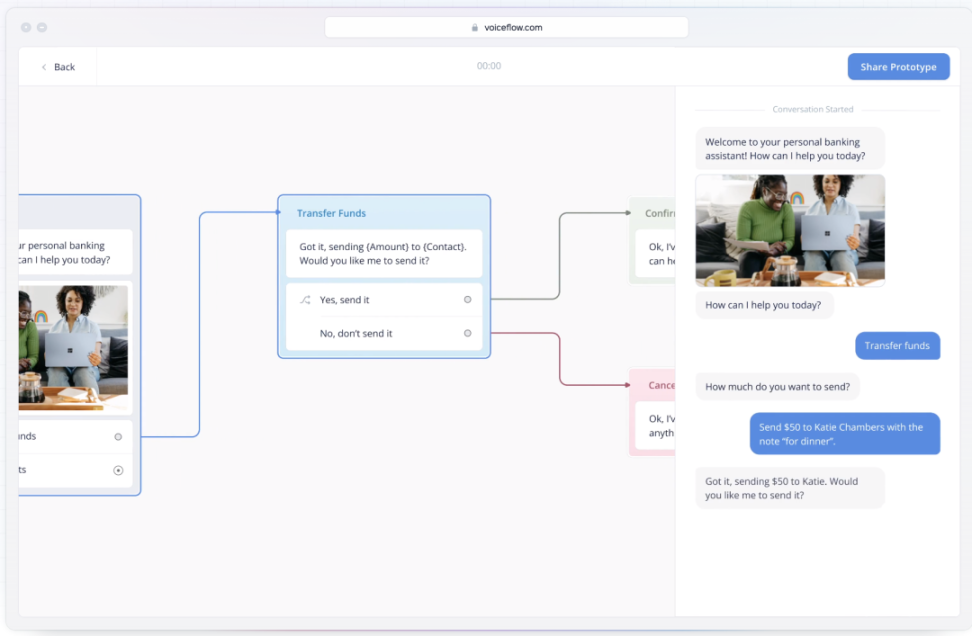Select the No, don't send it choice
Screen dimensions: 972x636
pos(355,333)
